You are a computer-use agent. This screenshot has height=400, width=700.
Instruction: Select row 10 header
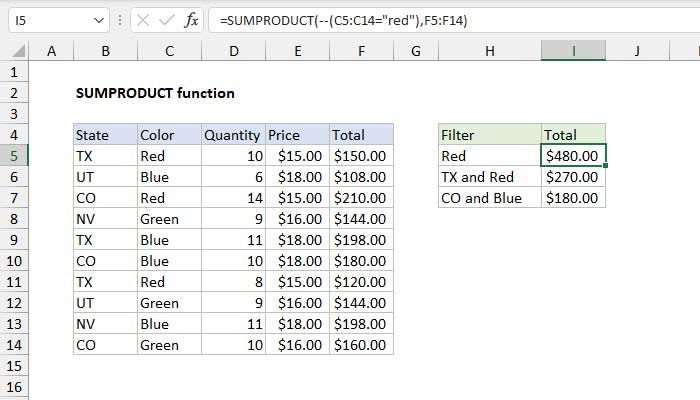(x=14, y=261)
